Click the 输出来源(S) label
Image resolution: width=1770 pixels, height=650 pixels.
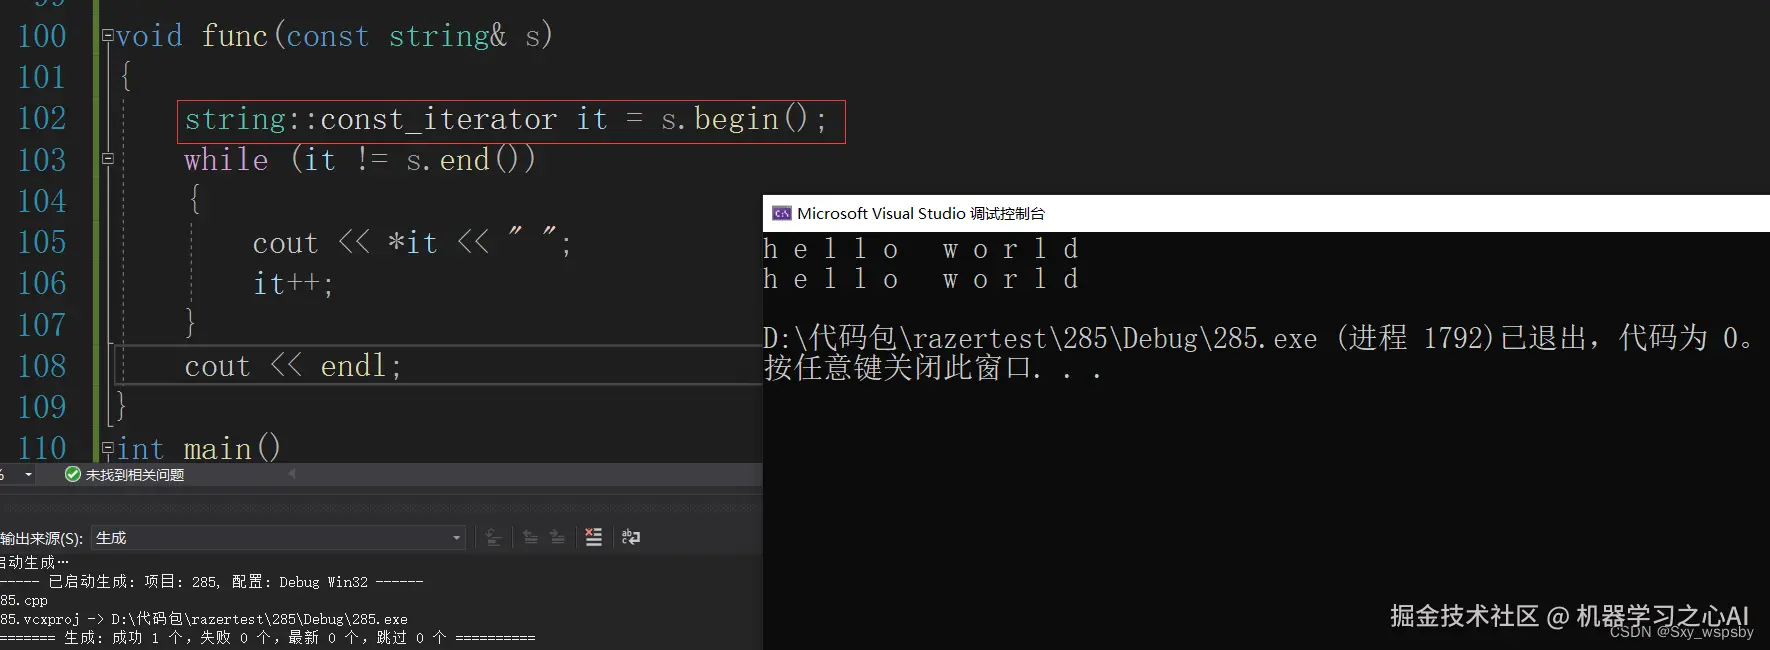point(41,538)
